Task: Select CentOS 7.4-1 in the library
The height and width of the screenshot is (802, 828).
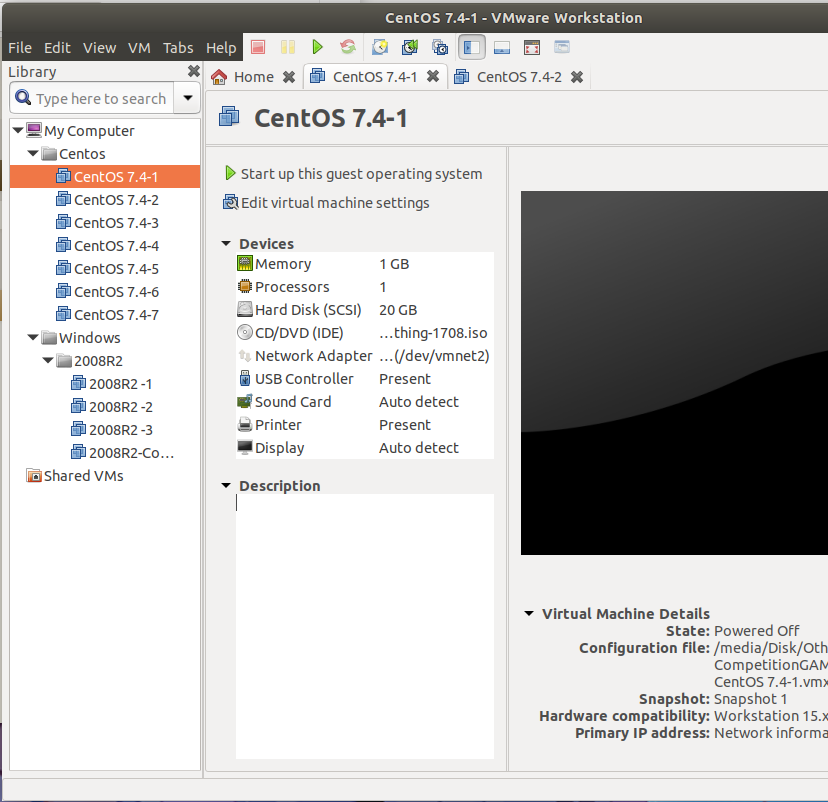Action: [105, 176]
